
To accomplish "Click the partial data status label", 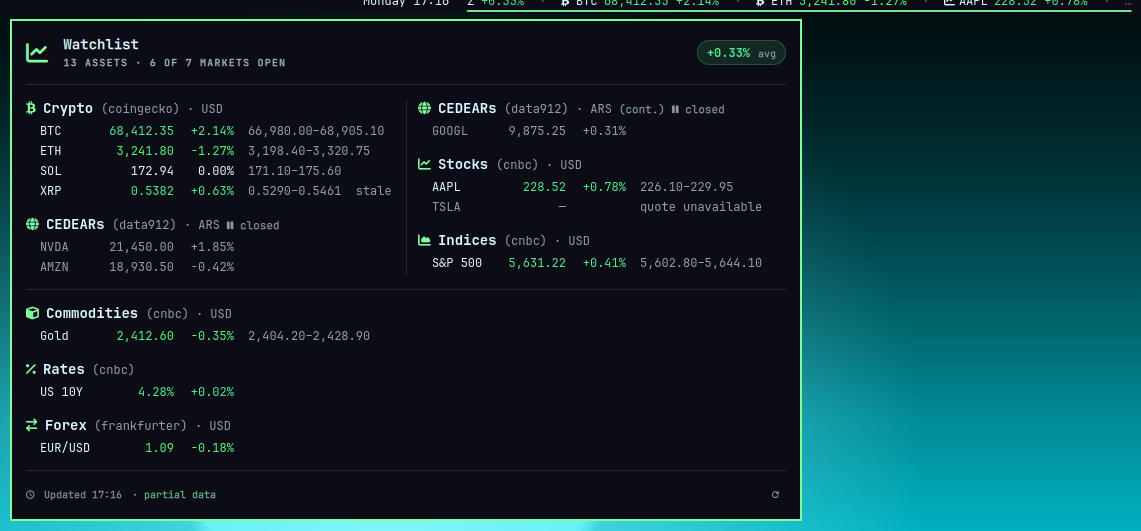I will 180,495.
